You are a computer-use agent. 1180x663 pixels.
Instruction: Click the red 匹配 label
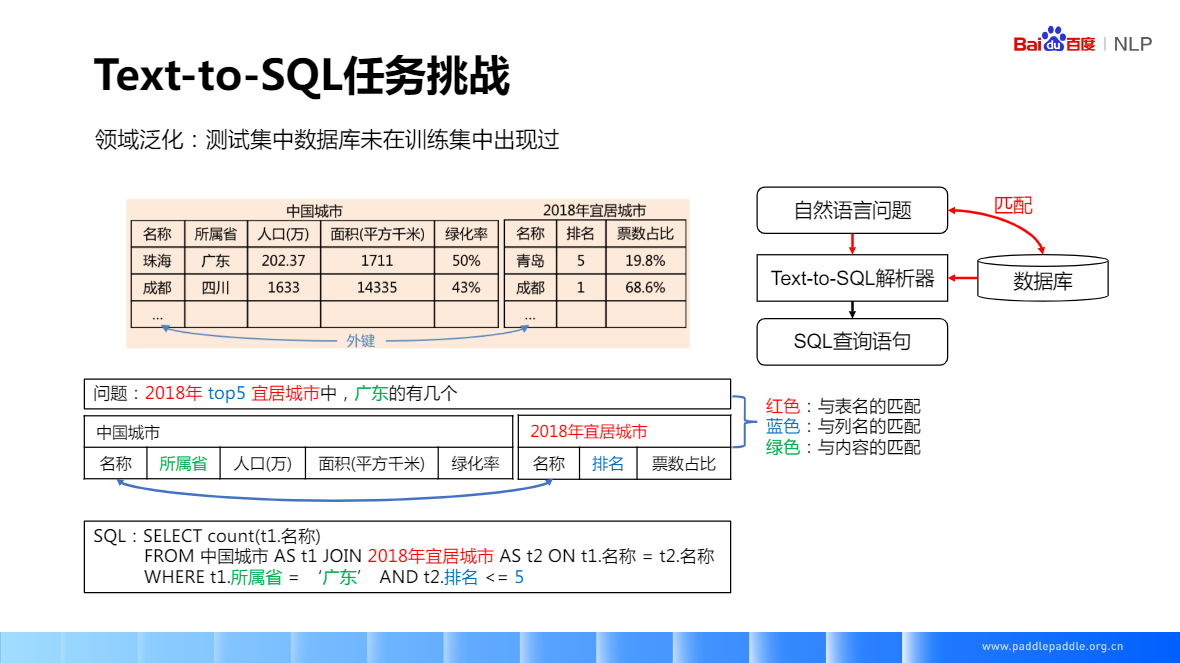tap(1013, 205)
